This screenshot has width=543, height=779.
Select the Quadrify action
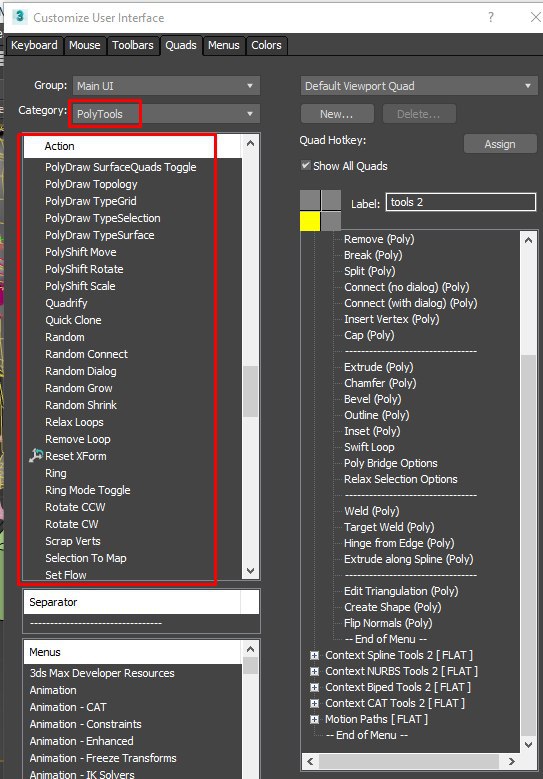(x=66, y=303)
